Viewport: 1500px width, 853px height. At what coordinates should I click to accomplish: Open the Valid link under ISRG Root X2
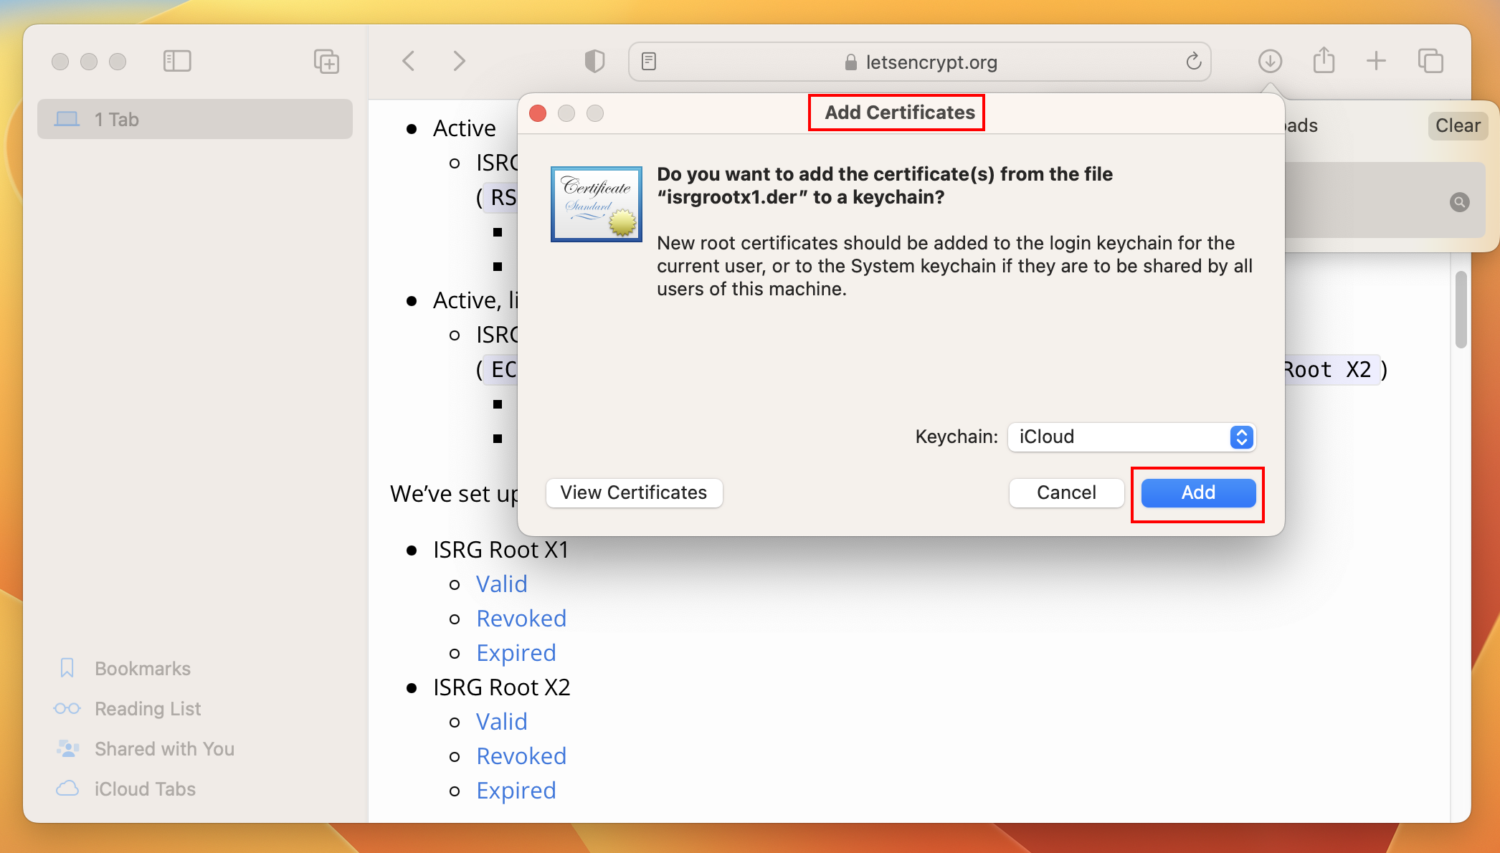(502, 722)
